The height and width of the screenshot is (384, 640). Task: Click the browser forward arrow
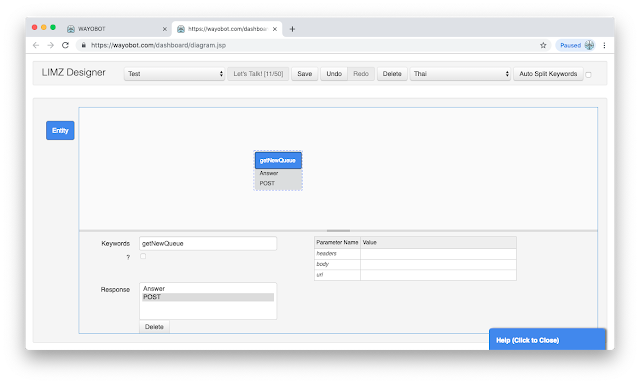(x=51, y=45)
